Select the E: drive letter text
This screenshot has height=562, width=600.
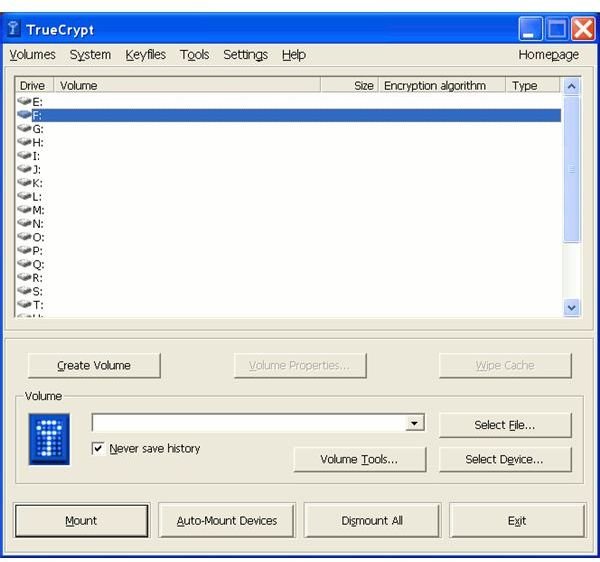click(x=38, y=102)
